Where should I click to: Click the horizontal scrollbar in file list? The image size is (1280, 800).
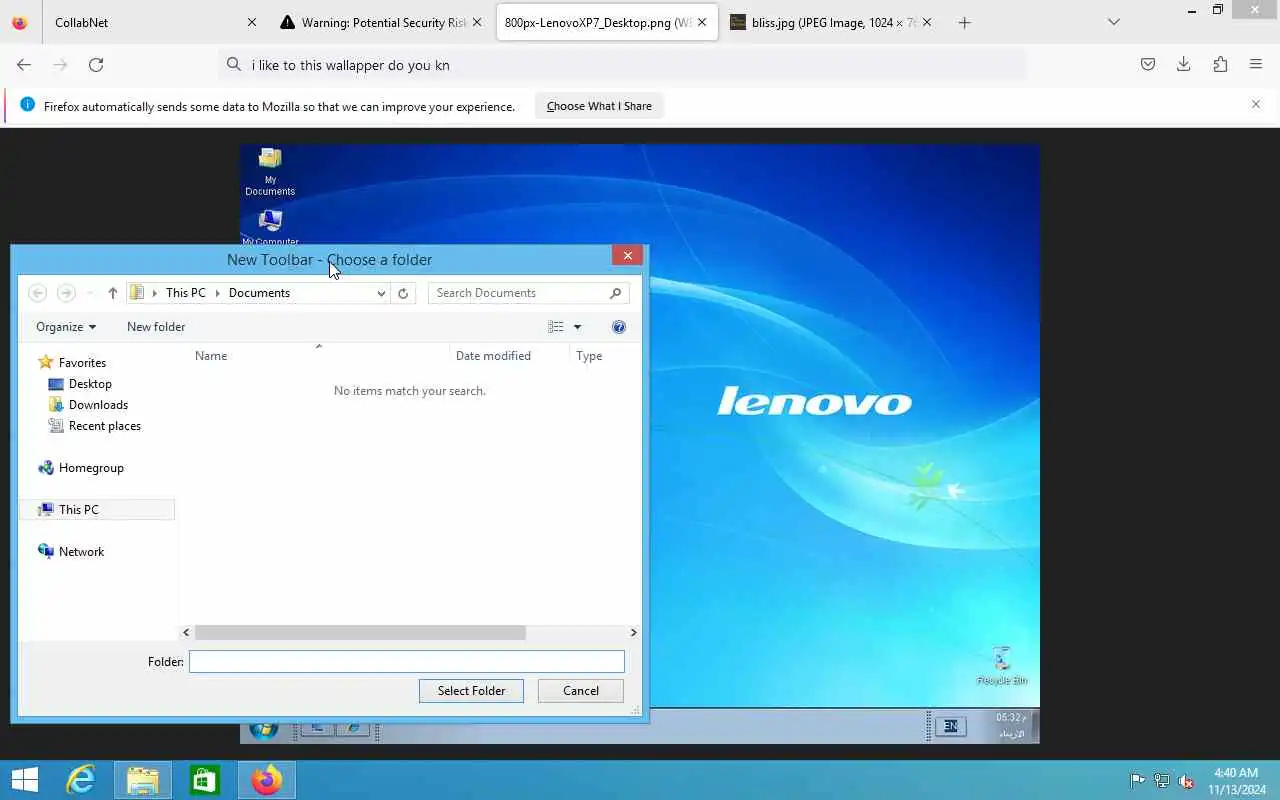(360, 633)
